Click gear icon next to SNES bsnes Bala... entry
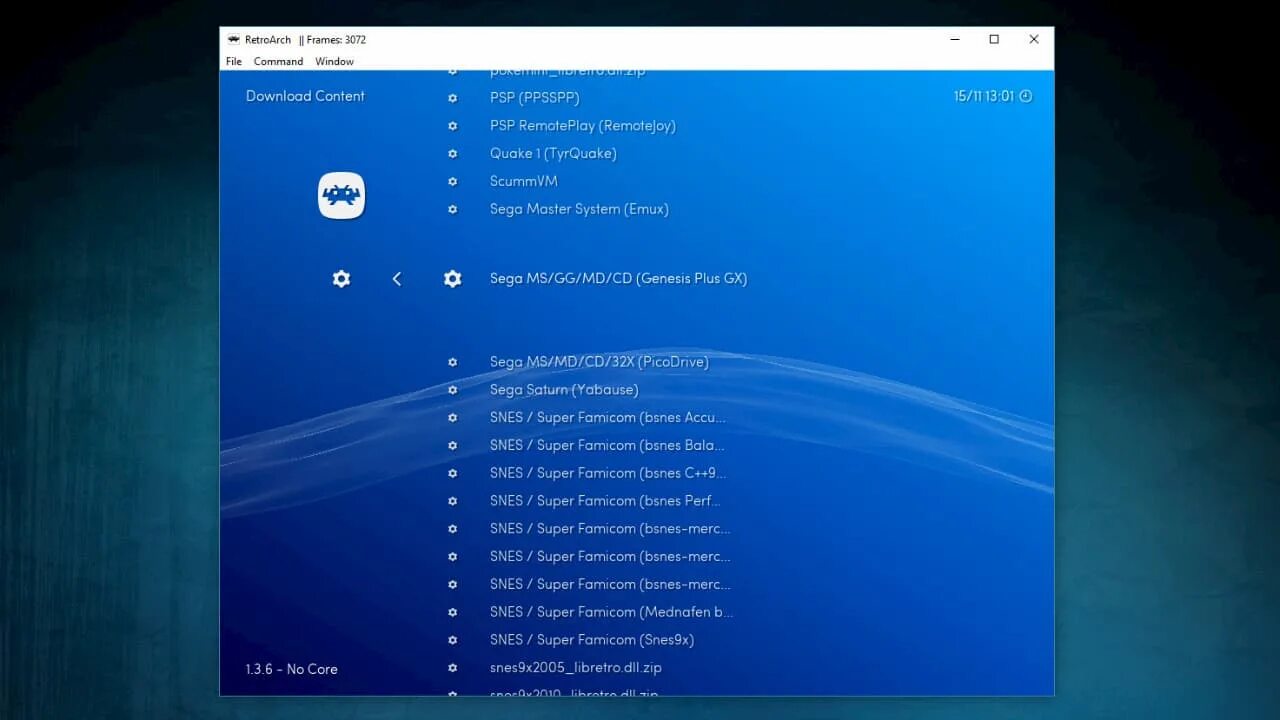 pyautogui.click(x=452, y=446)
